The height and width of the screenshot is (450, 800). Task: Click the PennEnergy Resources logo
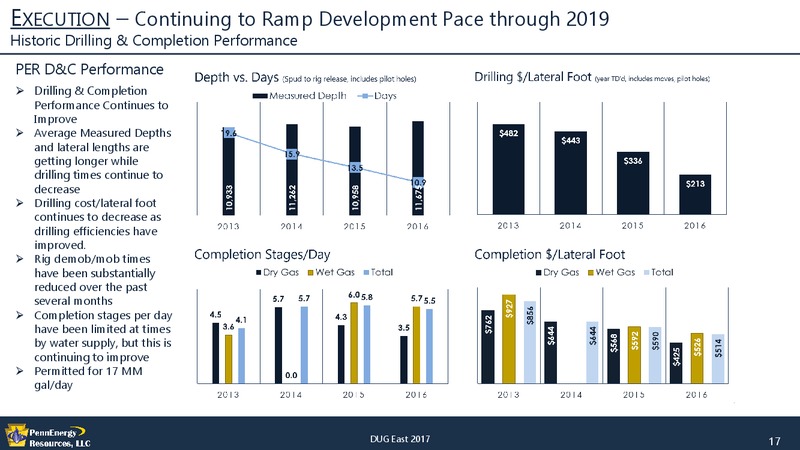coord(47,437)
